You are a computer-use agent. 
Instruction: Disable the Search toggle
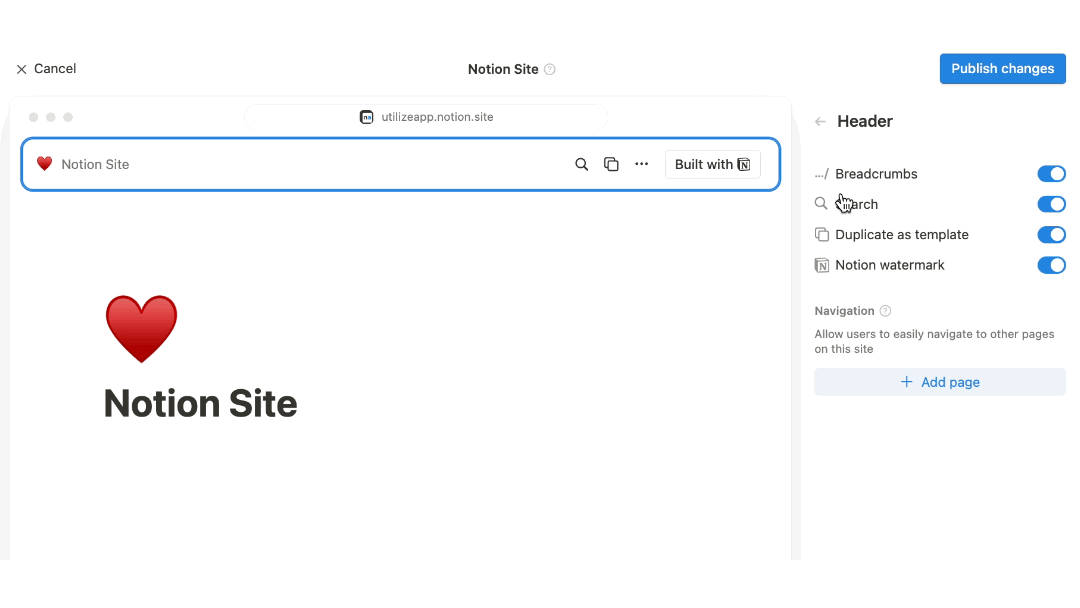(x=1051, y=205)
